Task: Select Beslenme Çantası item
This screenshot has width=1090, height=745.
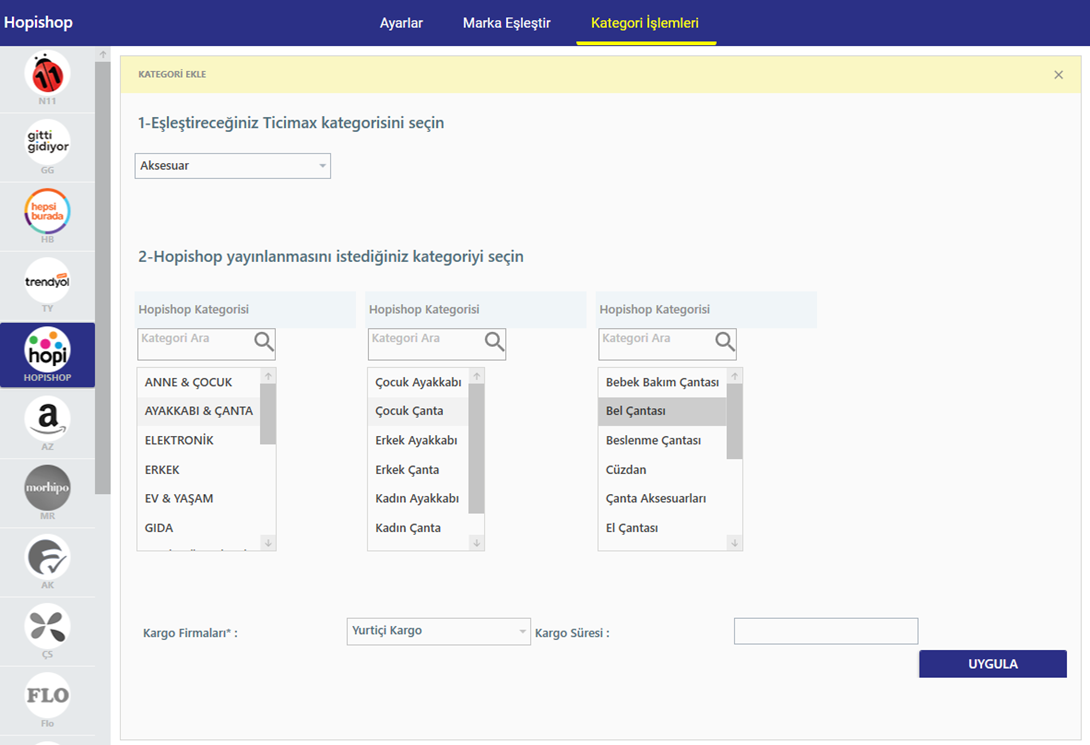Action: tap(662, 440)
